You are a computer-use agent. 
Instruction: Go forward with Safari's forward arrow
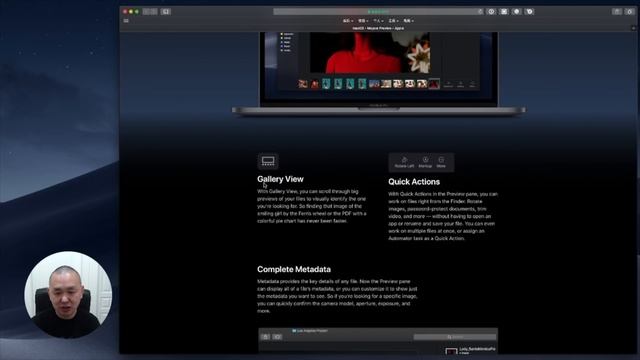pyautogui.click(x=154, y=12)
